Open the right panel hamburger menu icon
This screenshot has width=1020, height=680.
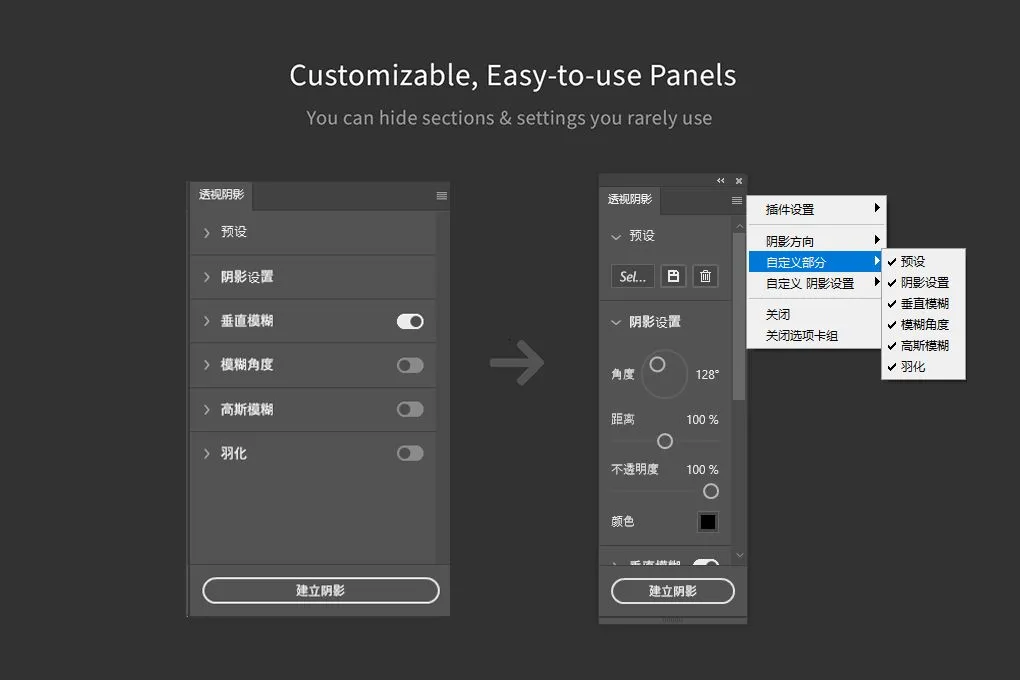[x=737, y=201]
